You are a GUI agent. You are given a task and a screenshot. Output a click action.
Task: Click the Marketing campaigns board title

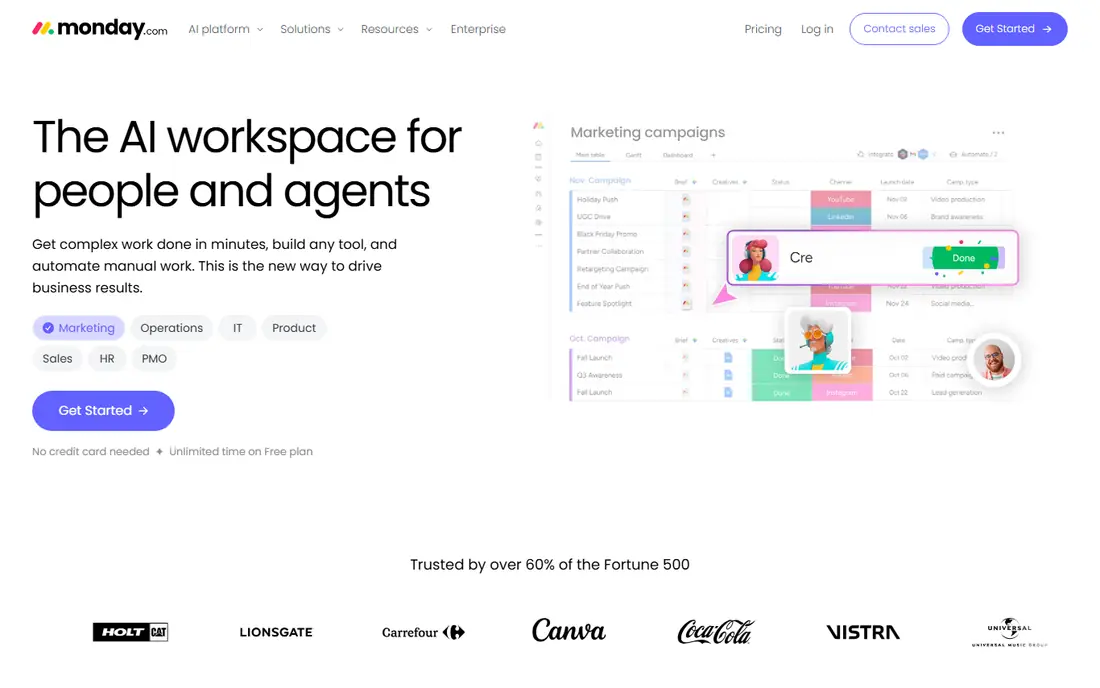point(648,133)
